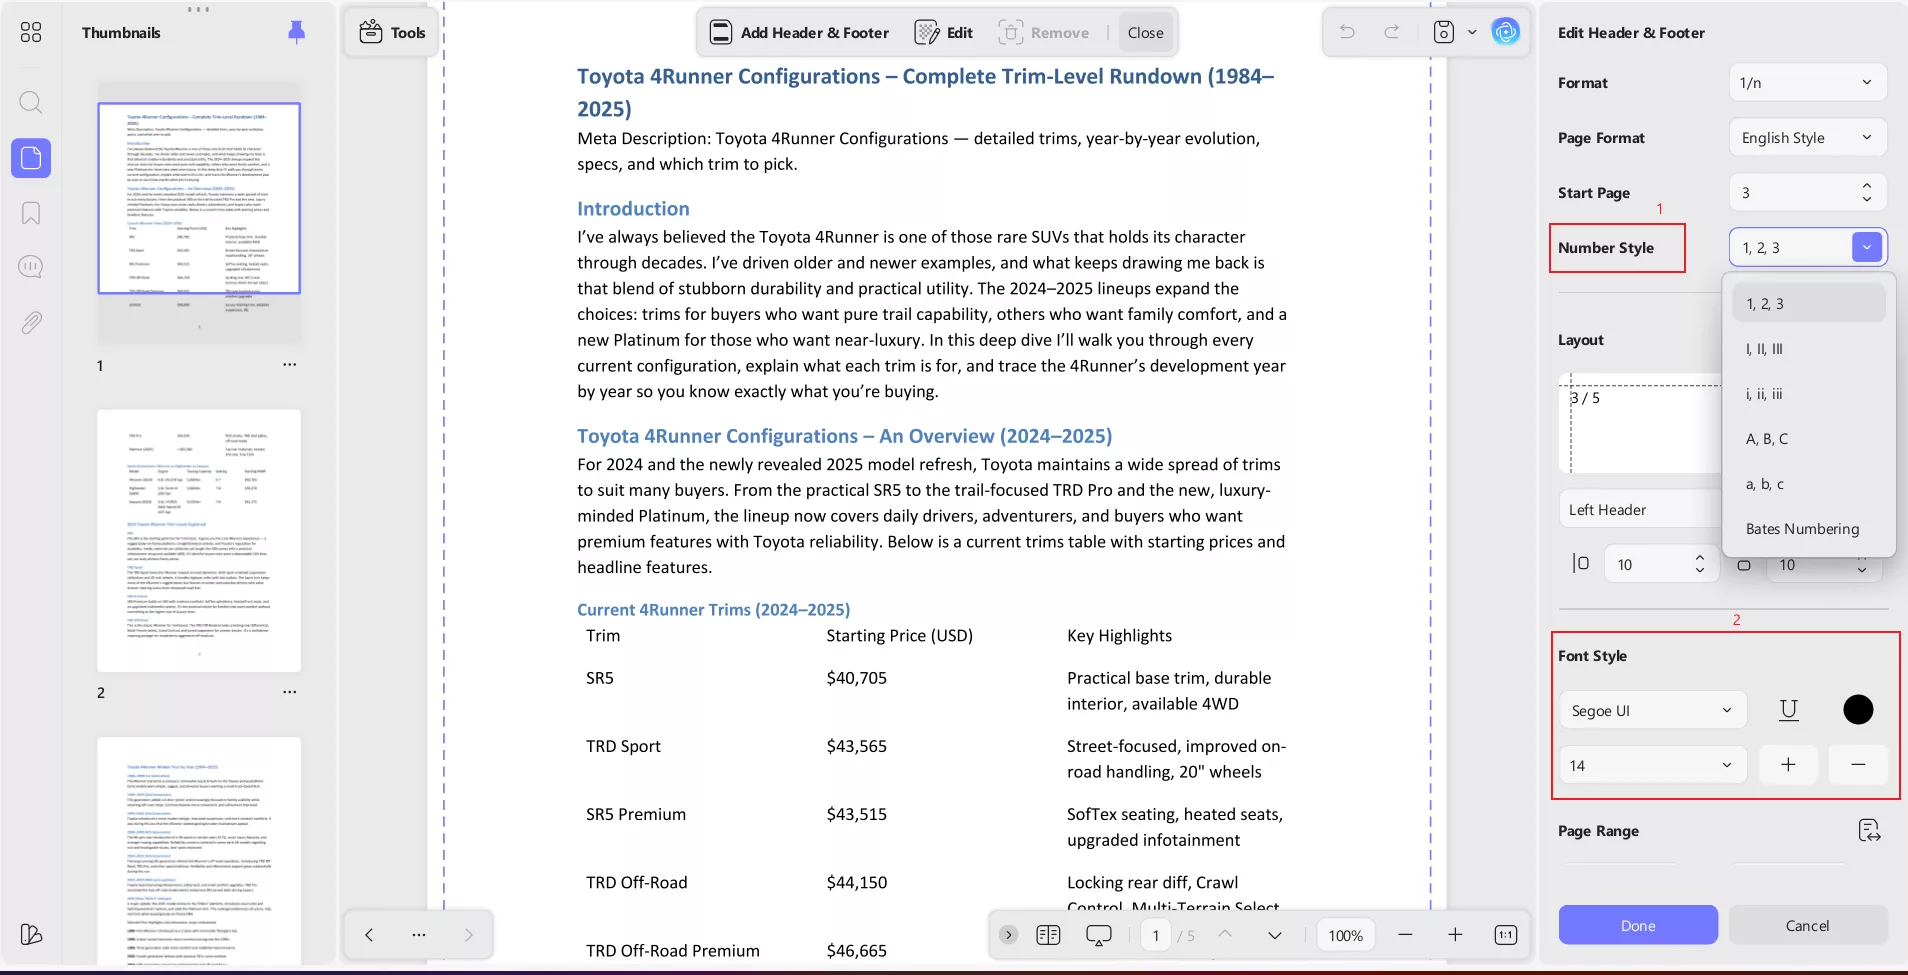The image size is (1908, 975).
Task: Click the Redo icon
Action: pyautogui.click(x=1392, y=31)
